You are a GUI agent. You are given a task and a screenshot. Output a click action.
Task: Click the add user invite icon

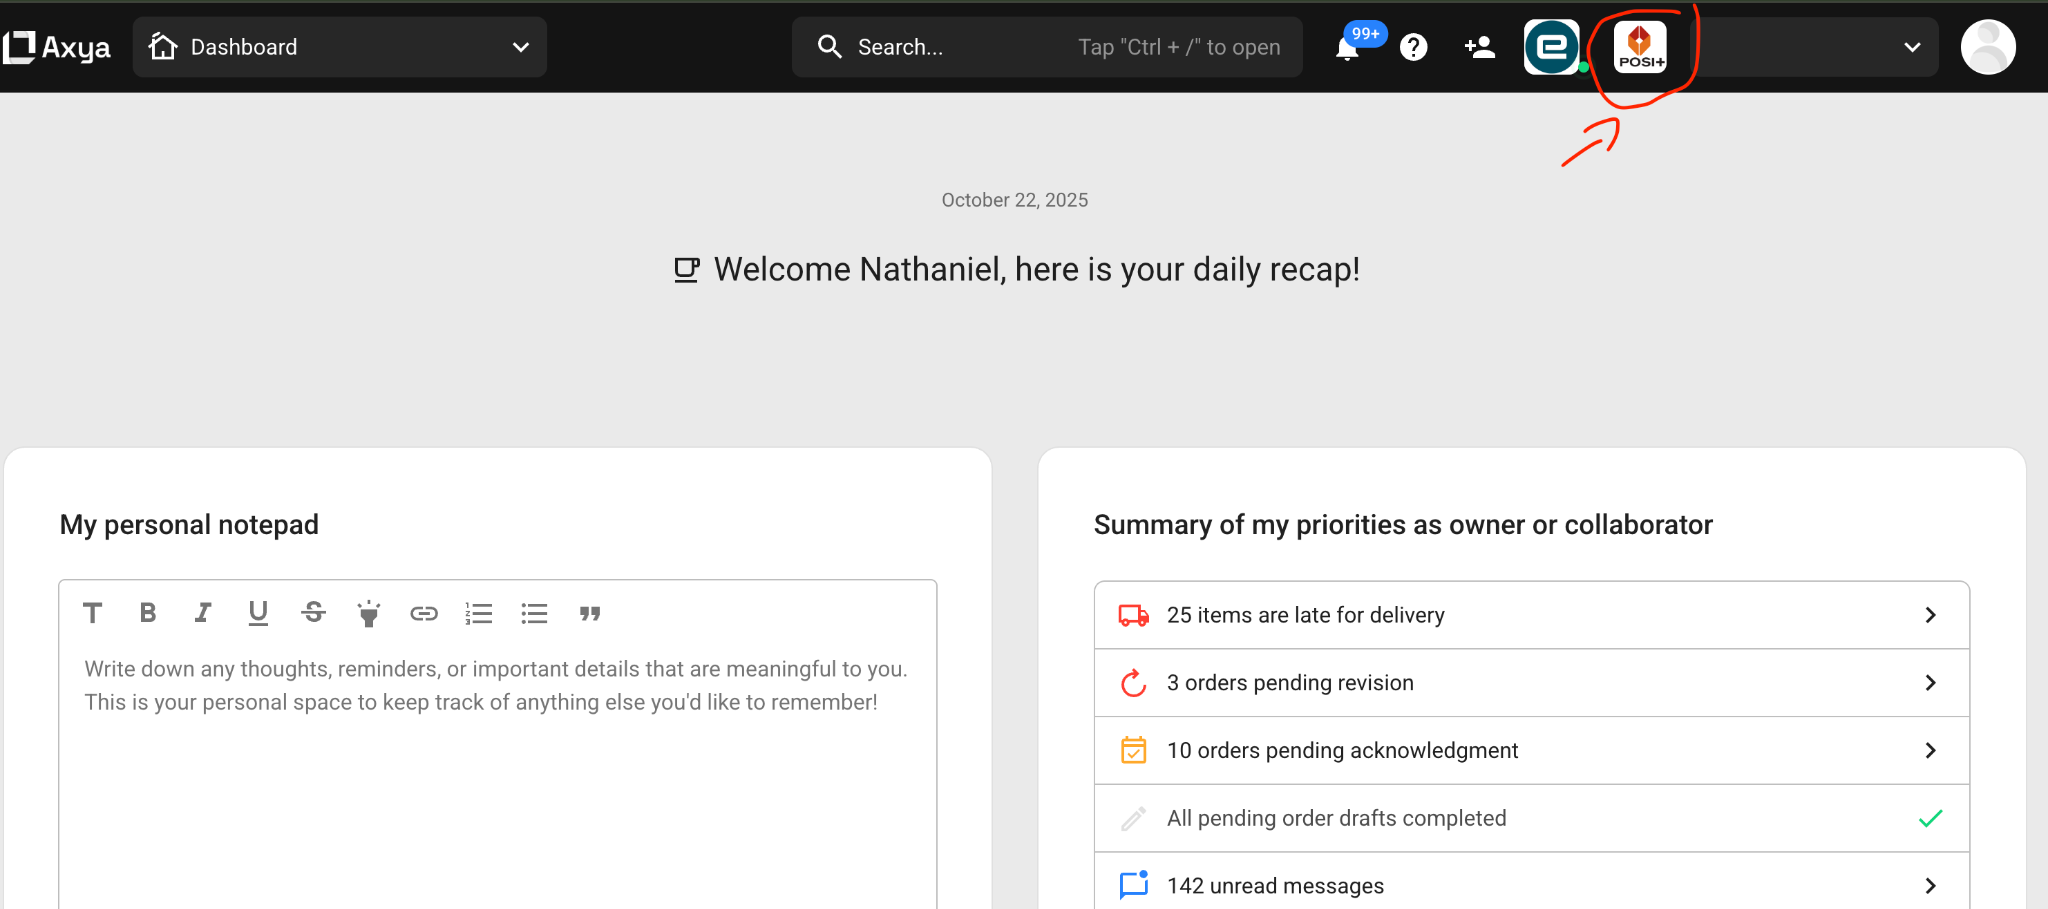[x=1479, y=47]
